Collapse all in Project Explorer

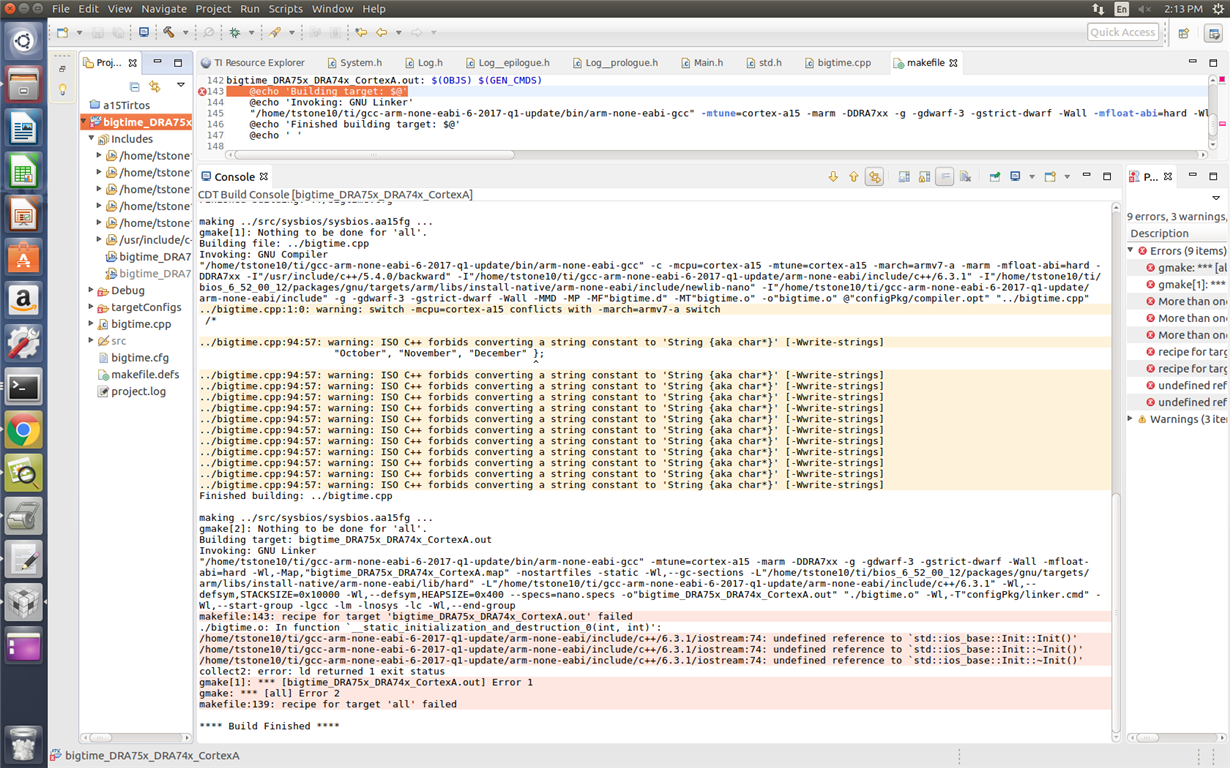pos(135,87)
